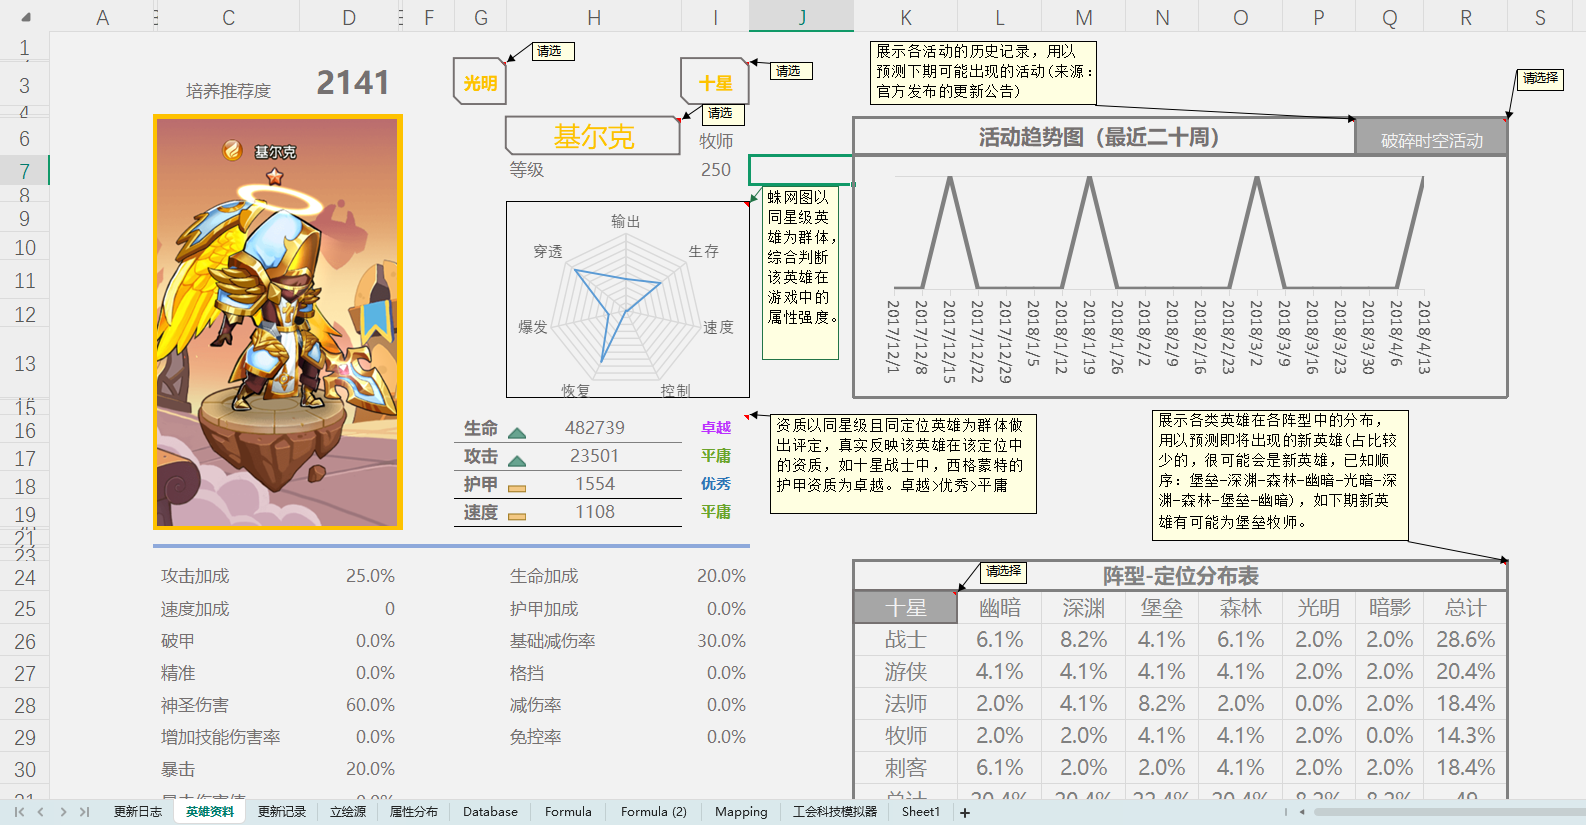Click the 生命 value 482739
This screenshot has height=825, width=1586.
[x=595, y=428]
